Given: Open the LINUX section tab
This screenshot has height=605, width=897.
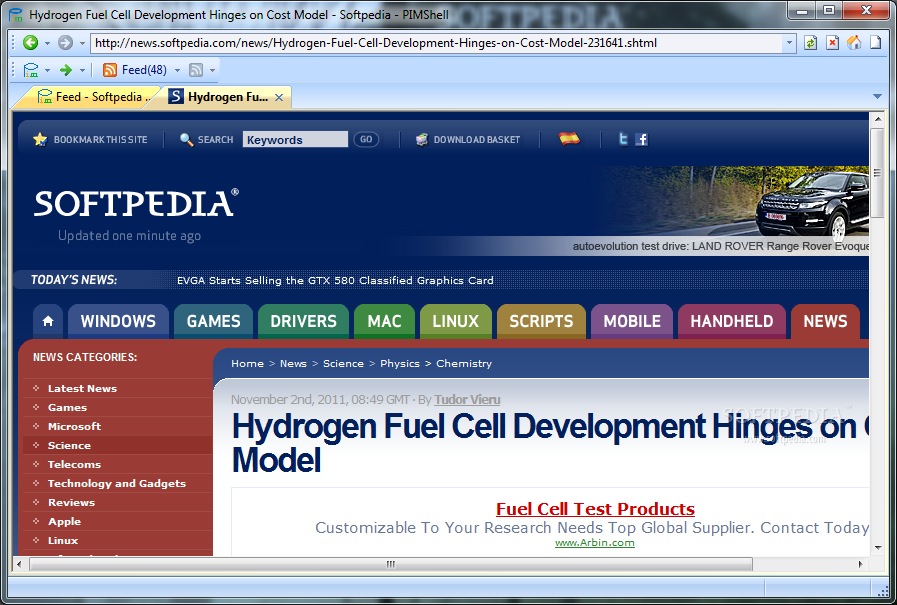Looking at the screenshot, I should [455, 321].
